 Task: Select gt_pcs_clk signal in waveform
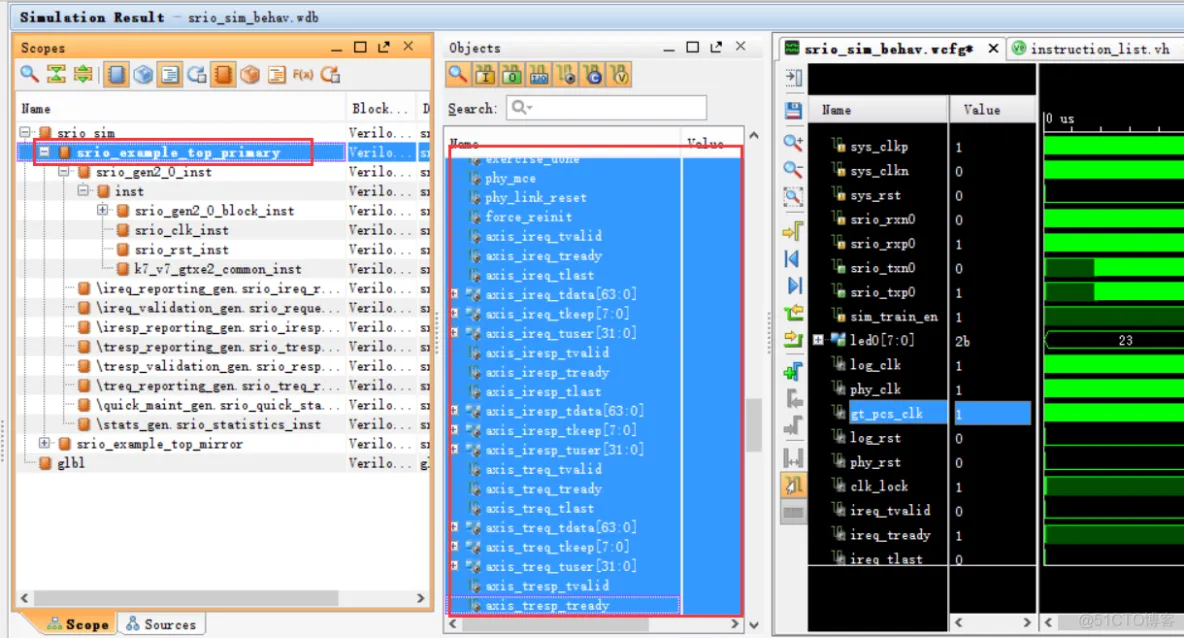[886, 413]
